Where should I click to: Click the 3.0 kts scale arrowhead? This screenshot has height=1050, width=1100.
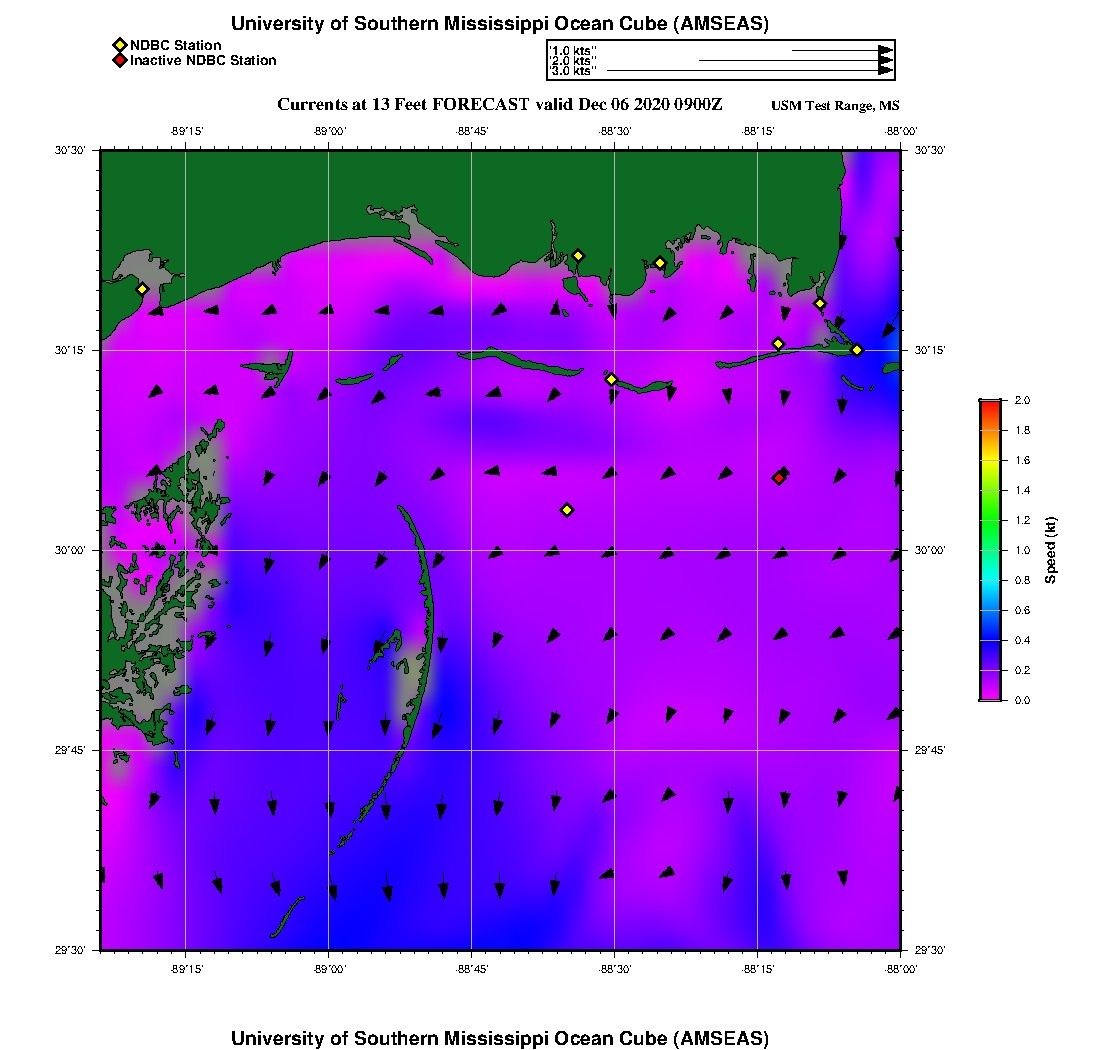click(x=885, y=71)
